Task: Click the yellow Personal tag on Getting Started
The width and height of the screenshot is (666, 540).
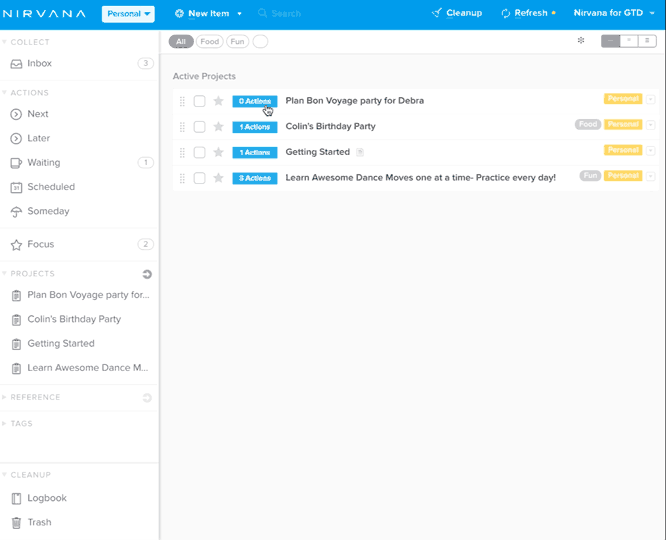Action: pos(622,150)
